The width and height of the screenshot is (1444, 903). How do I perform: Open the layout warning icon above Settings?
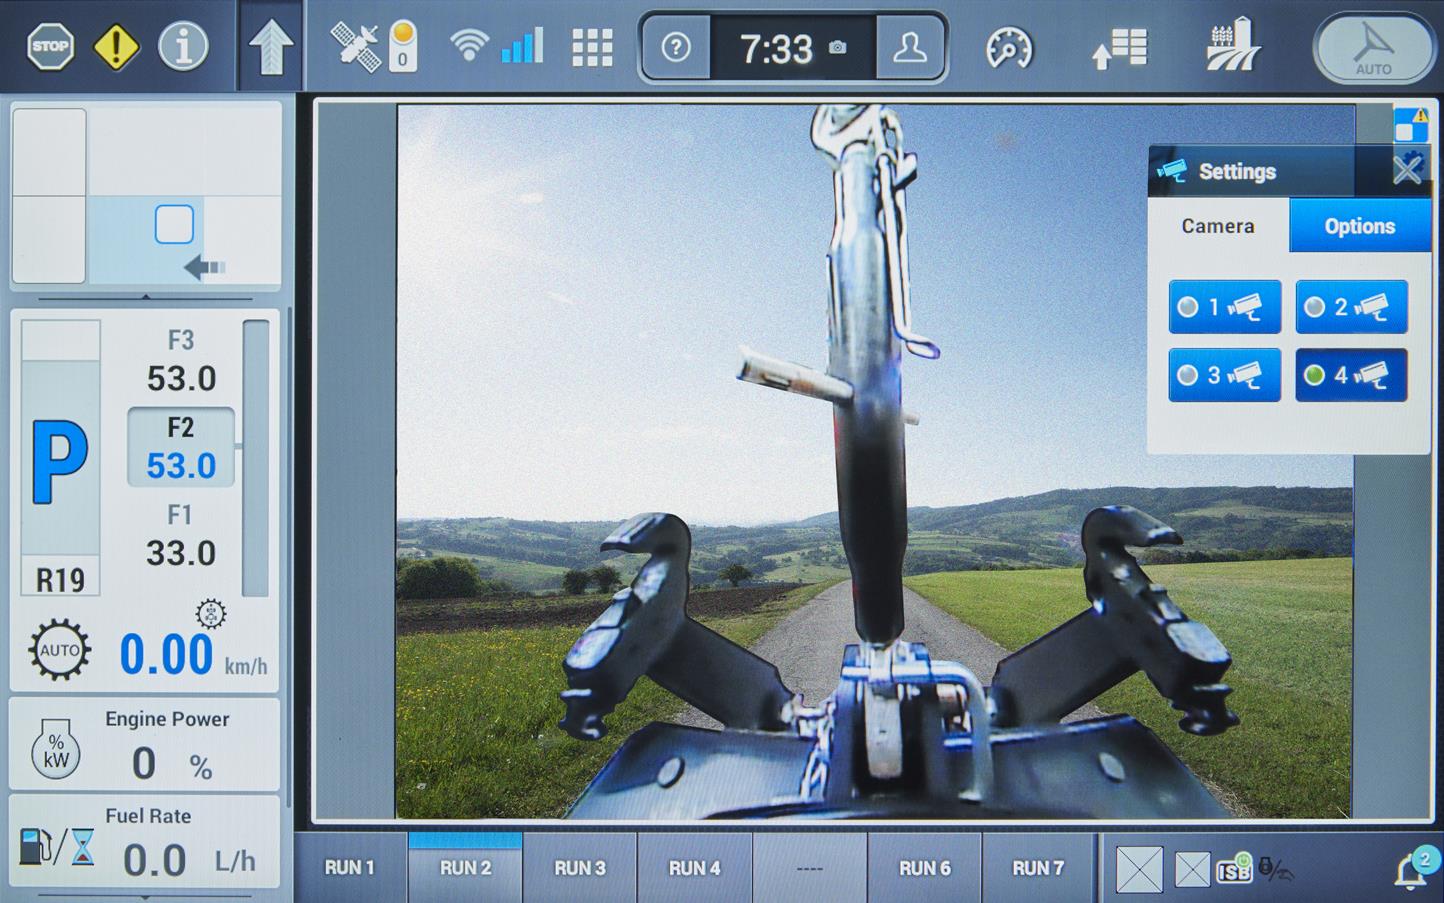coord(1411,125)
